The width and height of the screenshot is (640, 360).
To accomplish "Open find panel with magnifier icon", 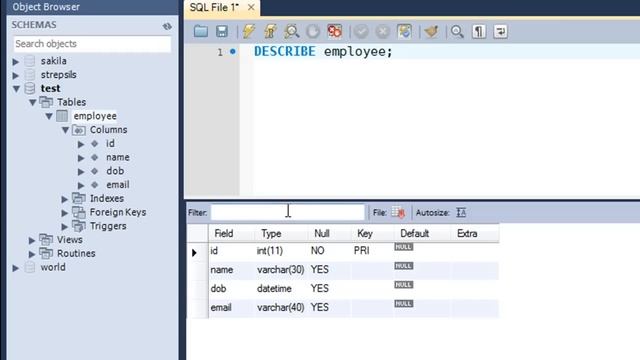I will point(457,31).
